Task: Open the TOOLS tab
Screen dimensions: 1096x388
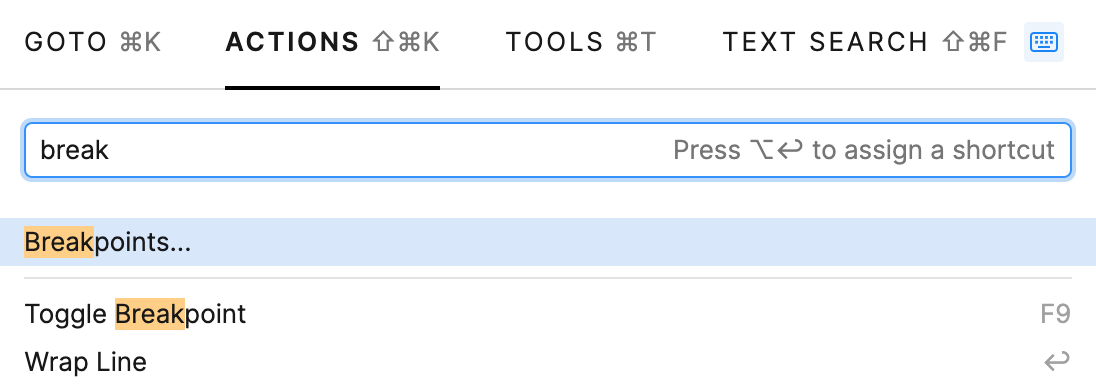Action: [581, 42]
